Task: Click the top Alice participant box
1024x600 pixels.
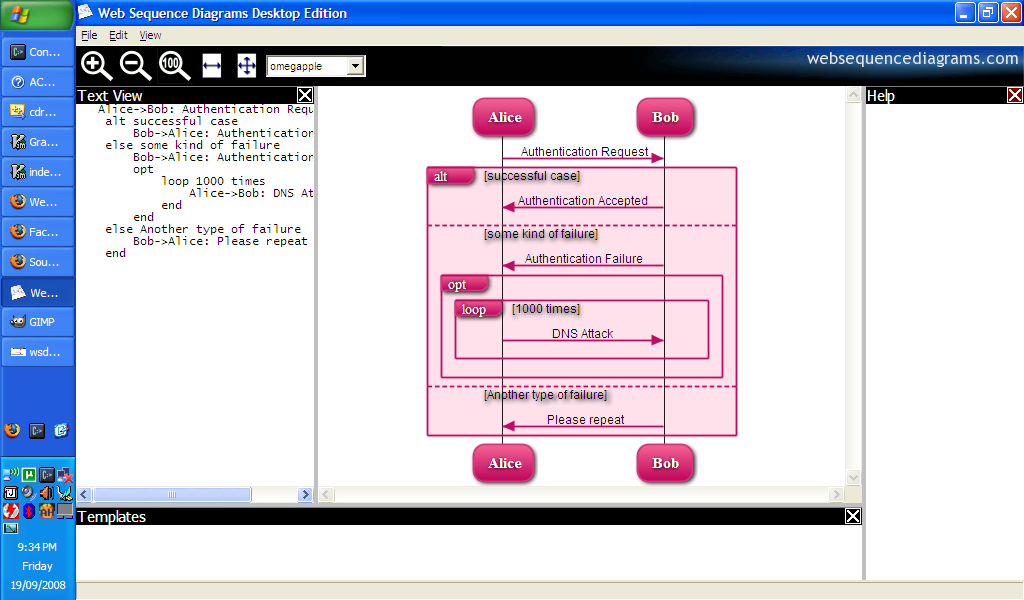Action: [504, 118]
